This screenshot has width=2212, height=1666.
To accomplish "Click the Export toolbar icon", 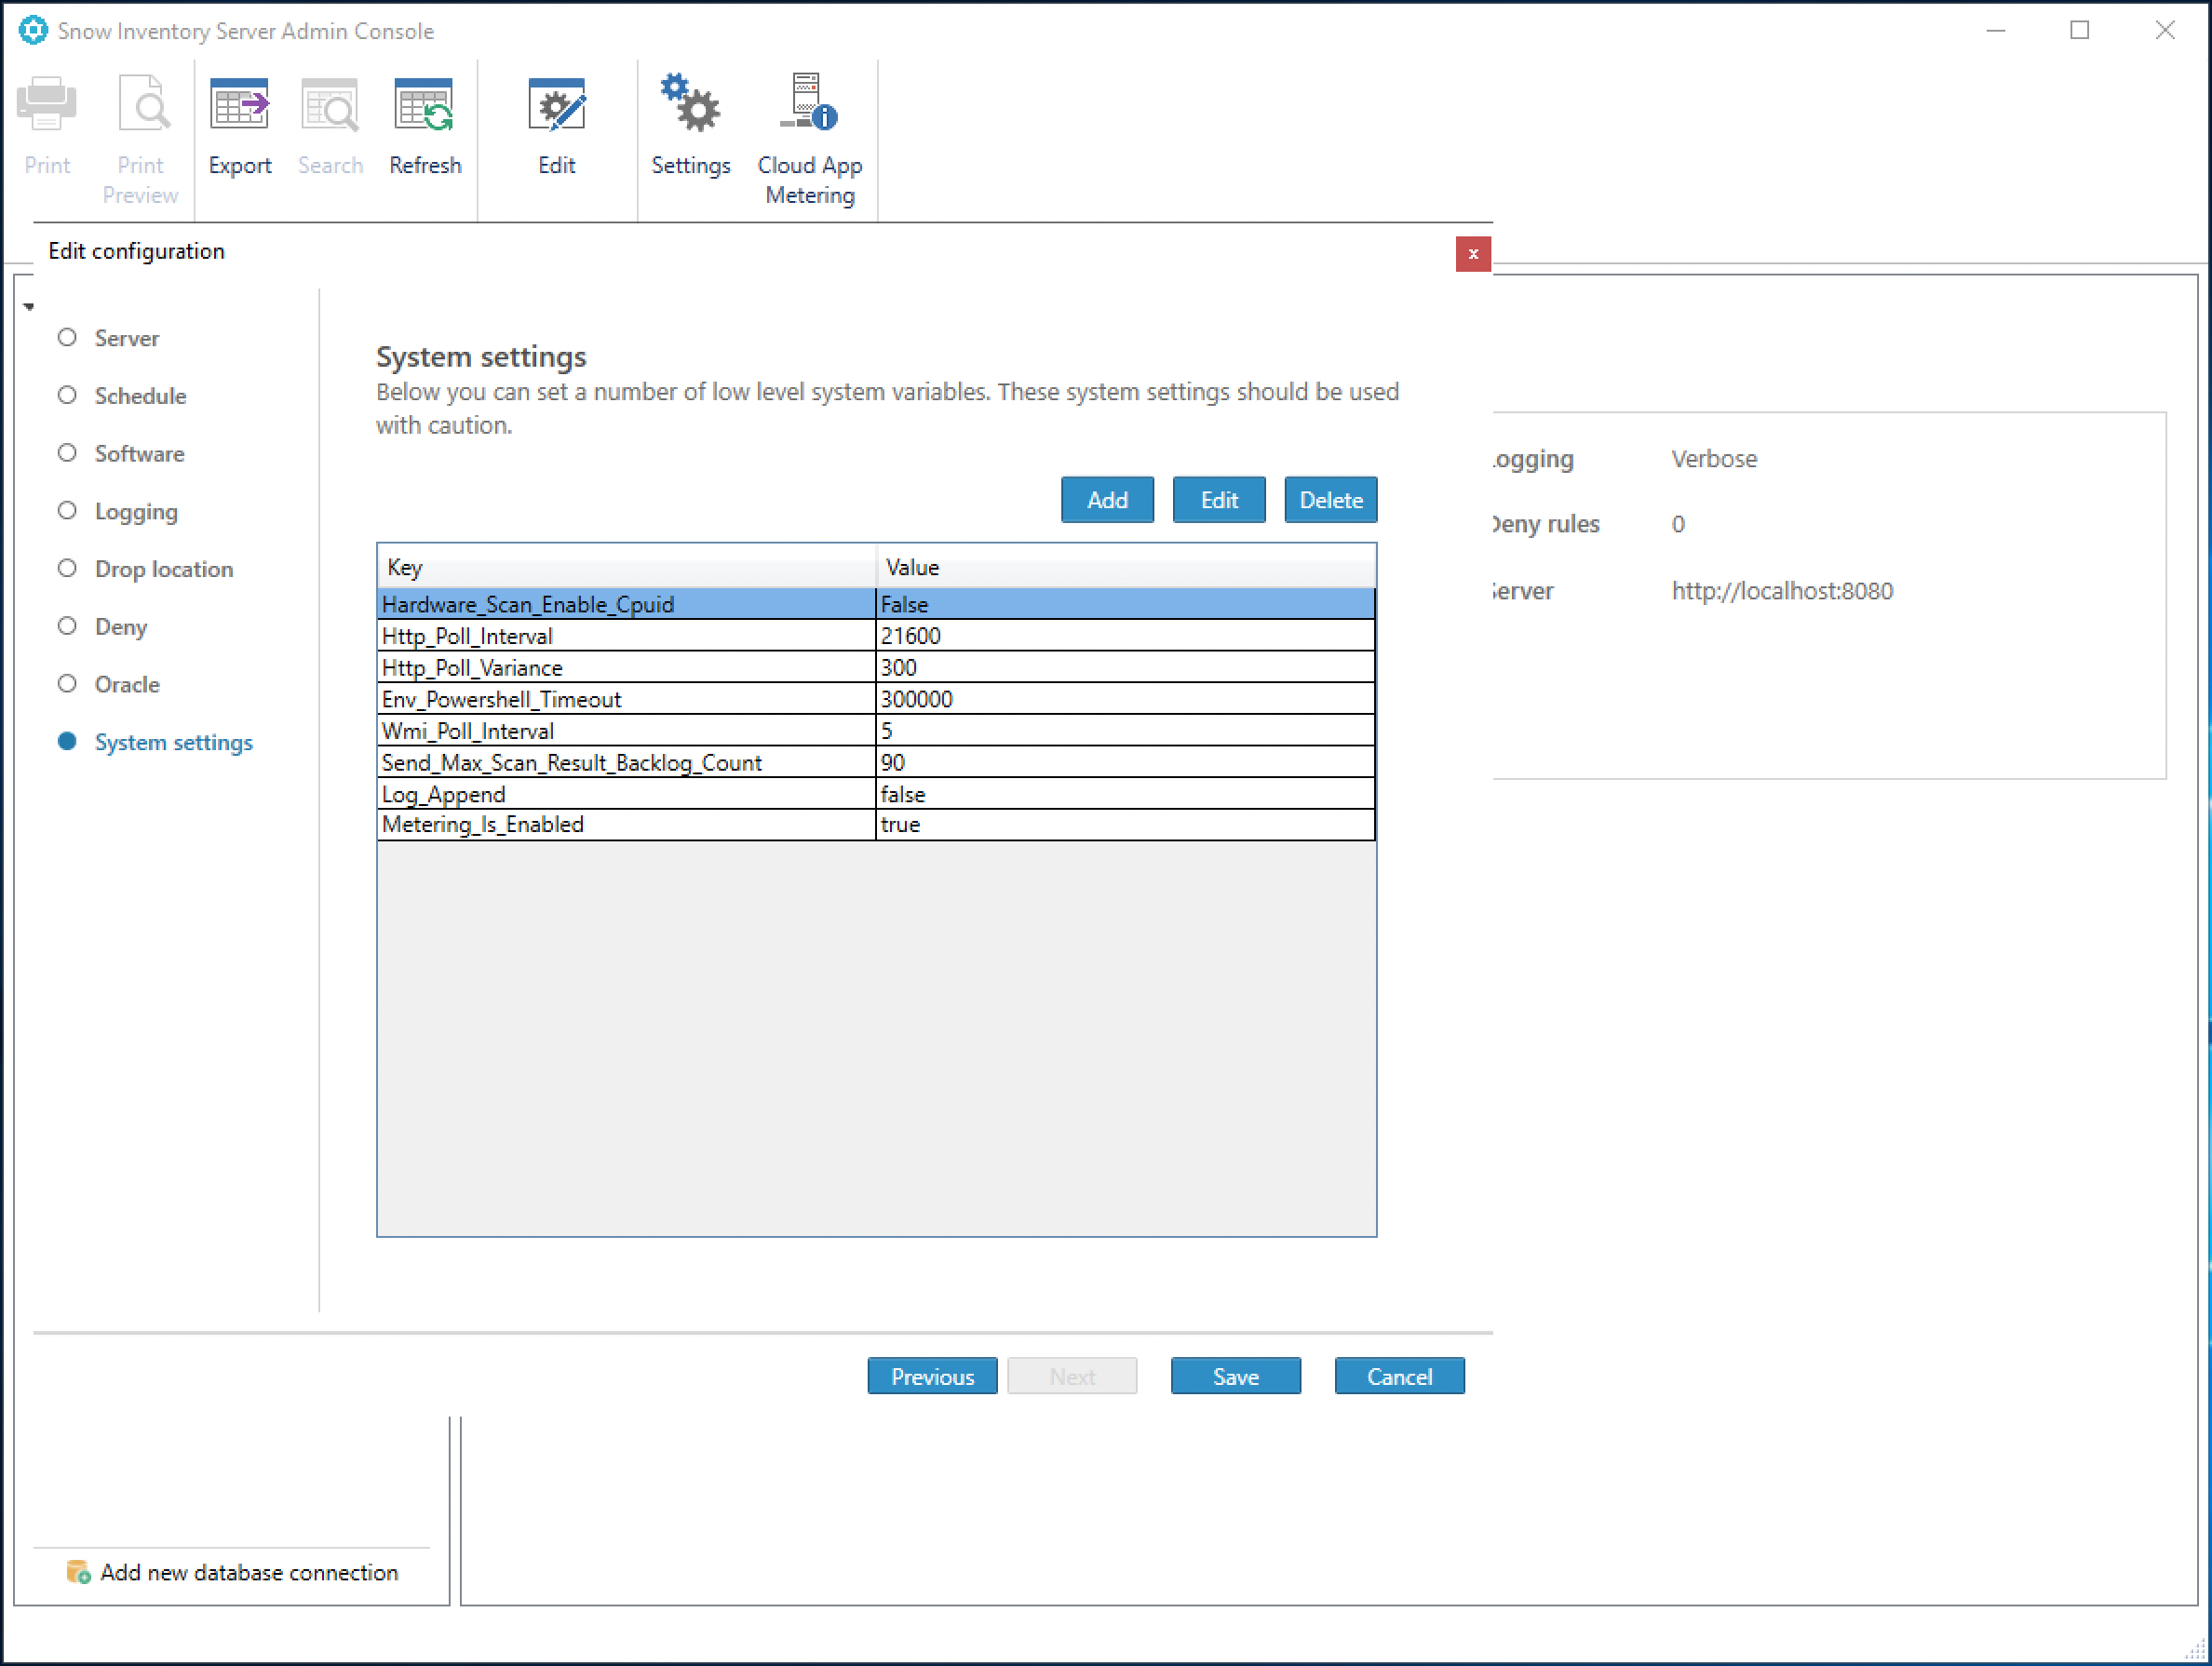I will pyautogui.click(x=239, y=105).
